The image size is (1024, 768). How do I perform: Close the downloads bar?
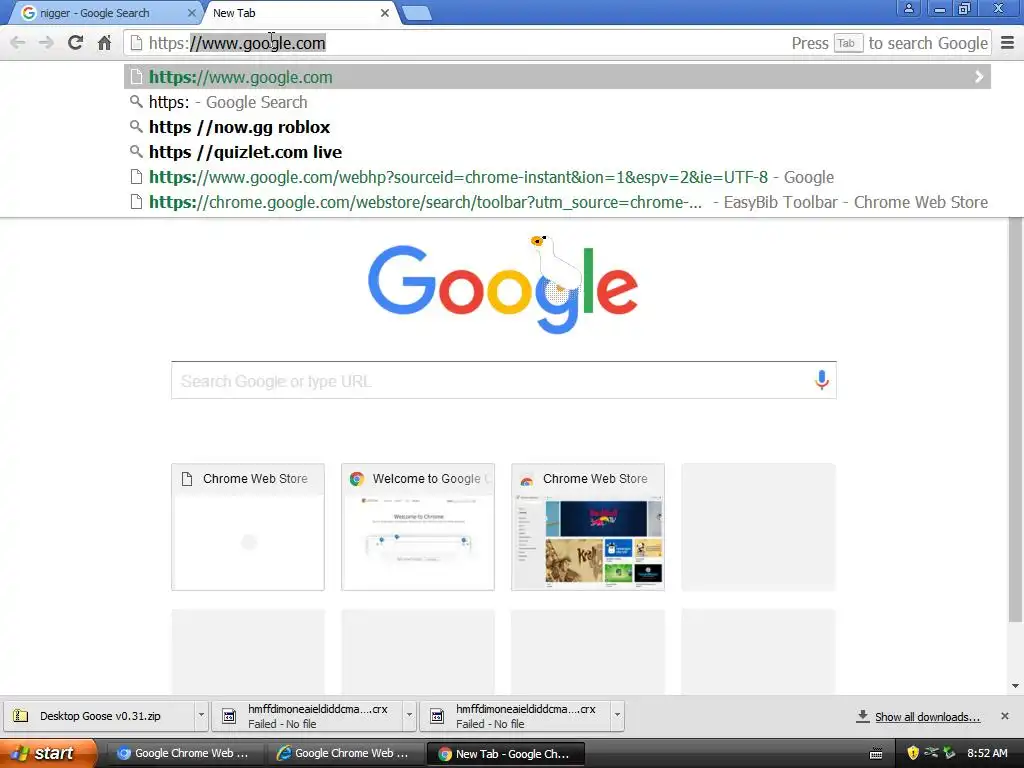1005,716
